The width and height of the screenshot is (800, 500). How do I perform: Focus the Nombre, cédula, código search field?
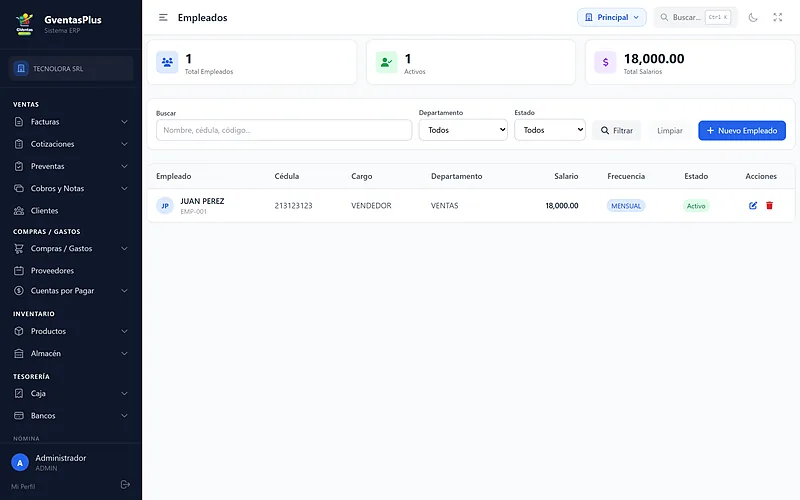[284, 130]
